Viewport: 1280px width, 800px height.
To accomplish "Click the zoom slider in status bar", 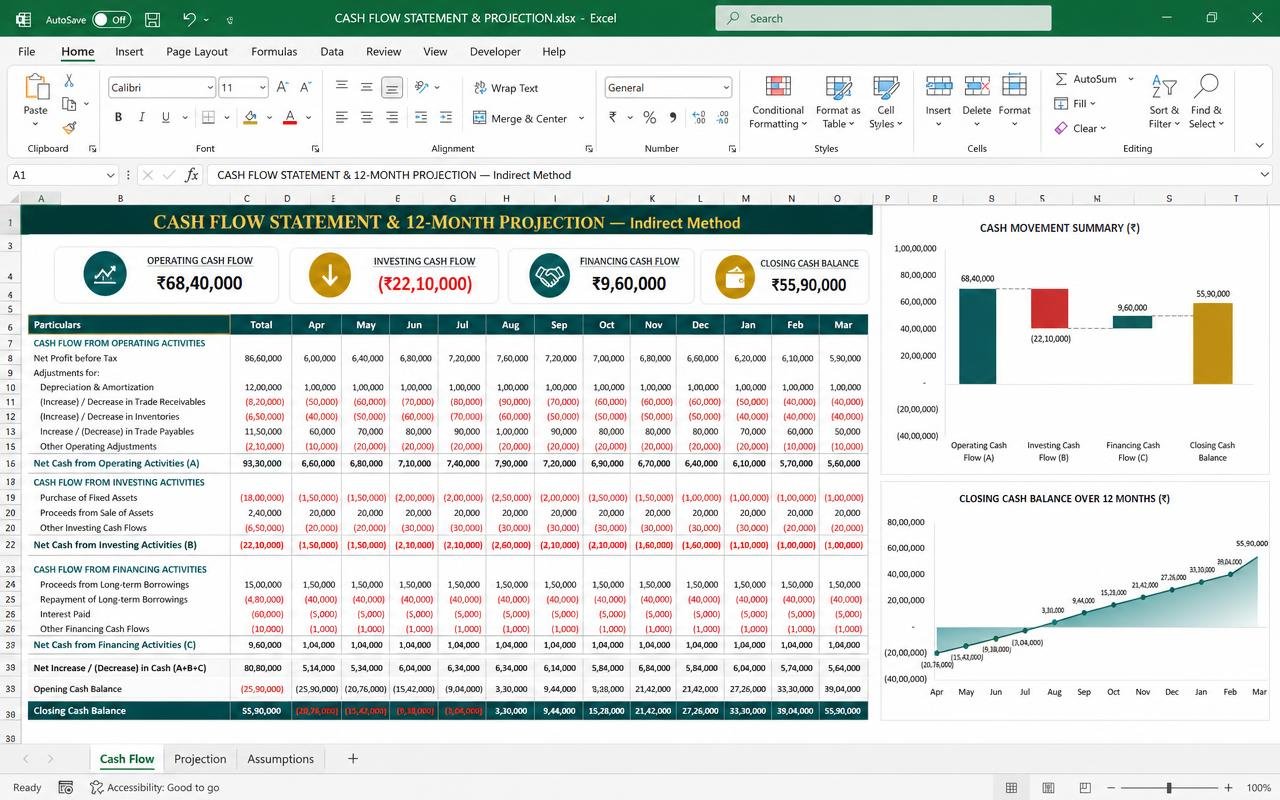I will click(1169, 788).
